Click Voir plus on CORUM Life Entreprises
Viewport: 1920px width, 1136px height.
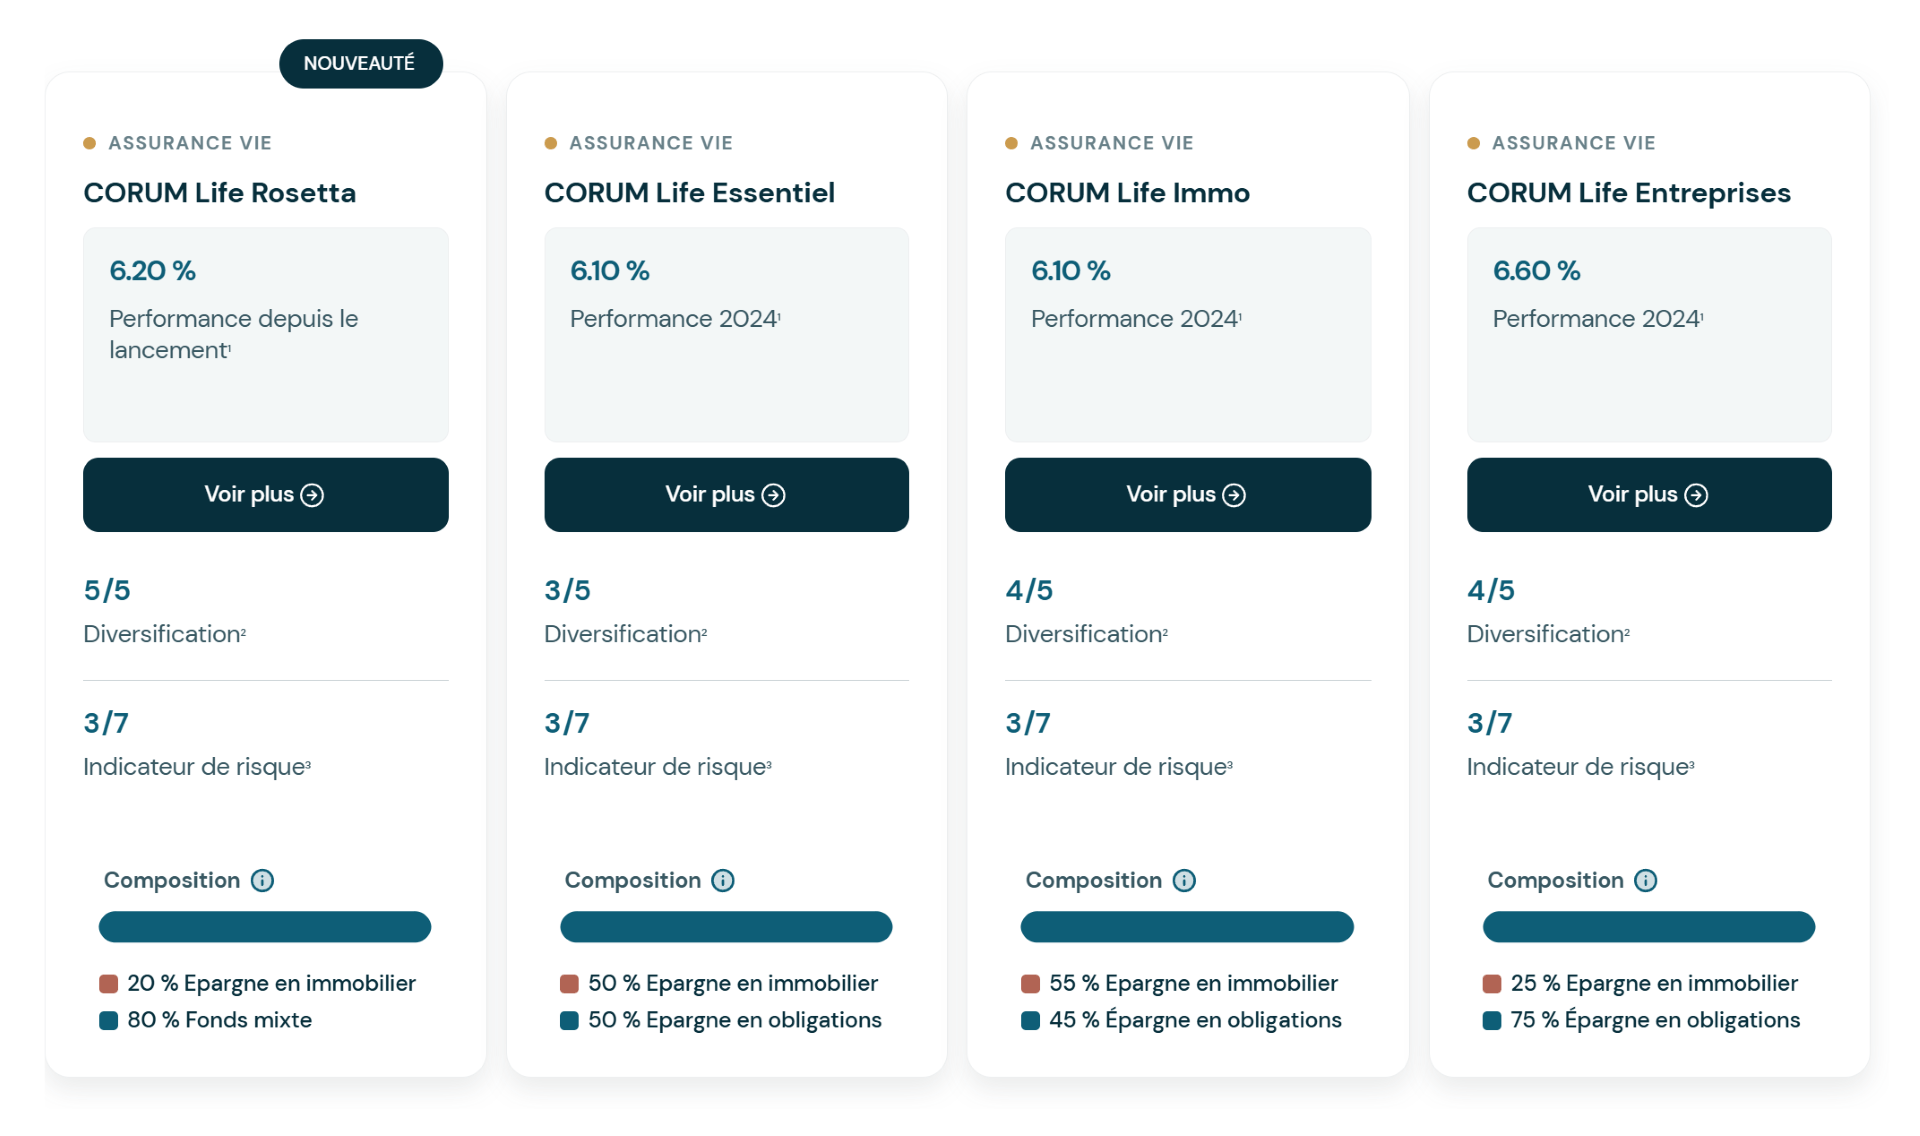click(1648, 494)
